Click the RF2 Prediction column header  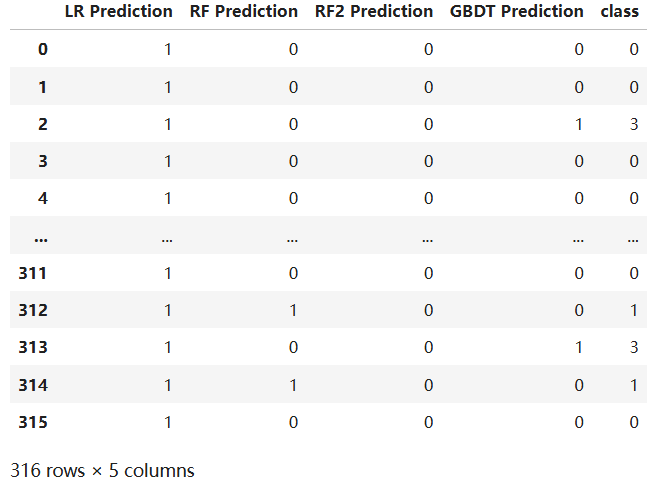tap(374, 12)
